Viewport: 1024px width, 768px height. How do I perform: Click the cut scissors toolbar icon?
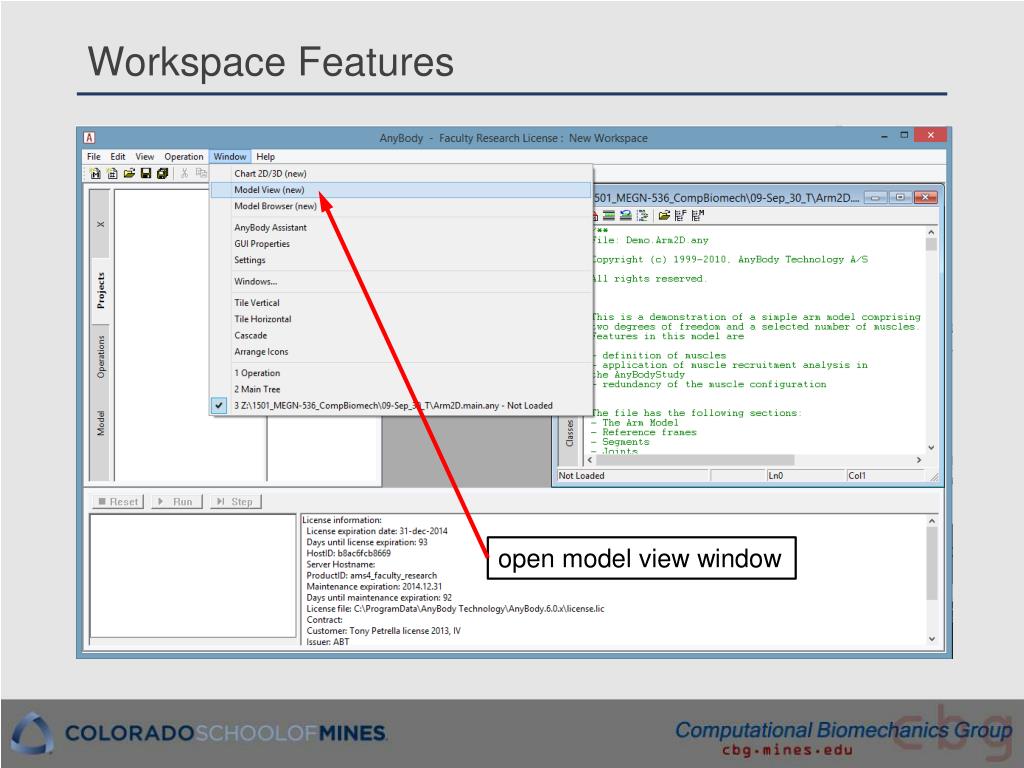(184, 173)
